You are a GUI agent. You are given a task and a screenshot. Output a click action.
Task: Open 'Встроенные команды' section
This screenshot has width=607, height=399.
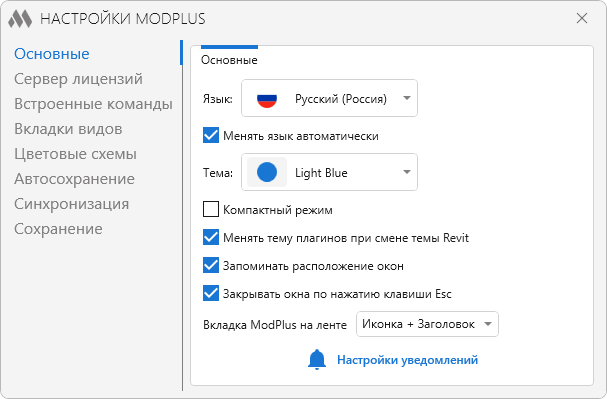click(93, 104)
